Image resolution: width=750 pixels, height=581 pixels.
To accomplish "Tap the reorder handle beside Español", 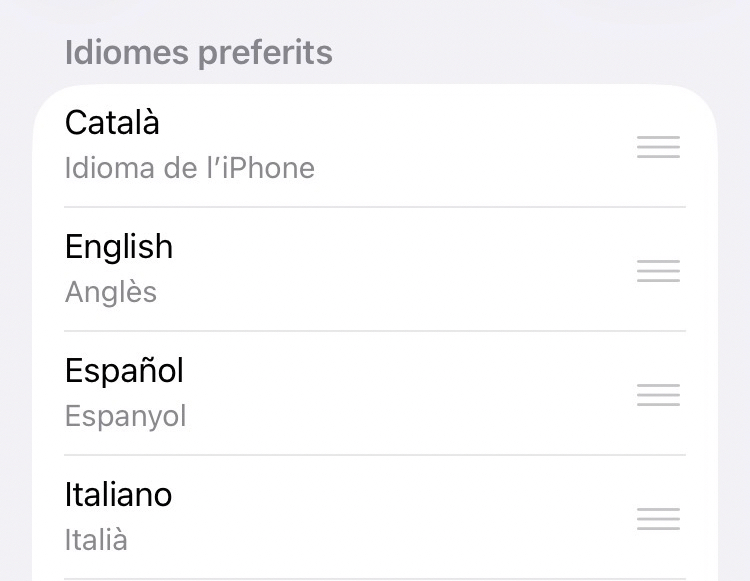I will pyautogui.click(x=658, y=395).
